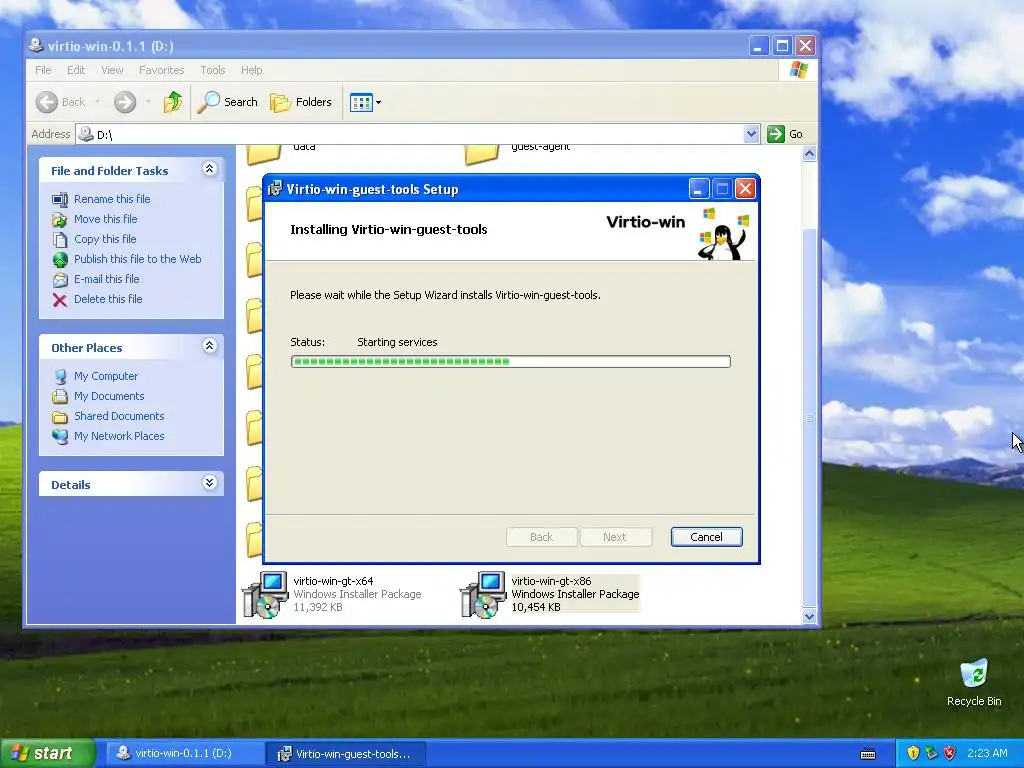The image size is (1024, 768).
Task: Open the File menu in Explorer
Action: [43, 70]
